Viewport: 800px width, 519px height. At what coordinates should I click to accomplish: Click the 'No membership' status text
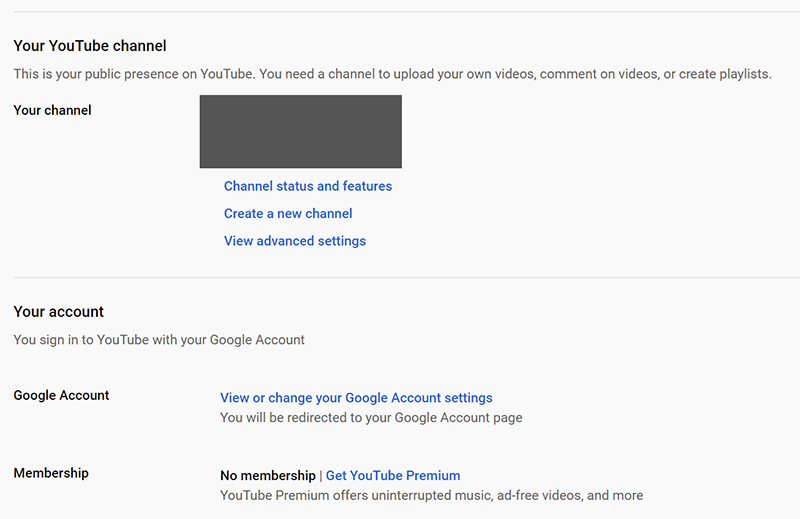pos(268,476)
